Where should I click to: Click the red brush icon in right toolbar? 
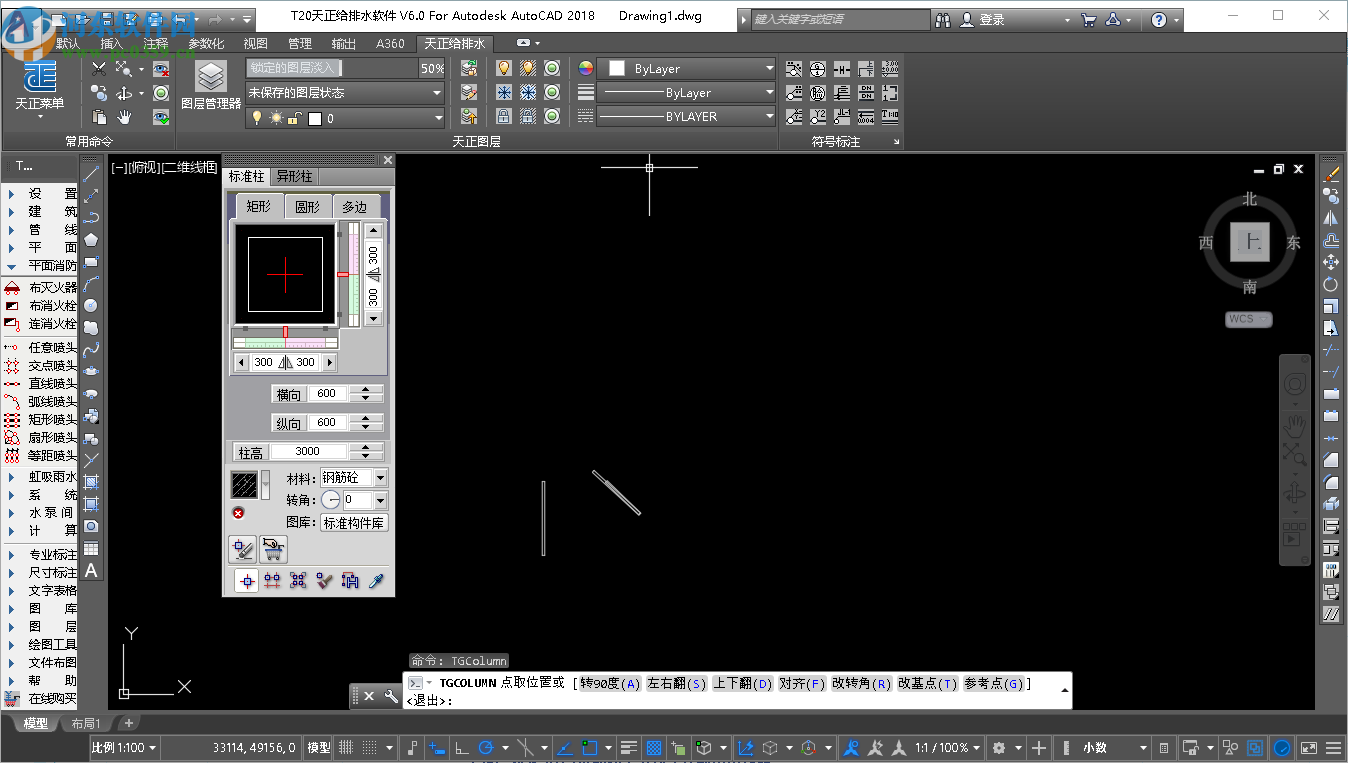[x=1331, y=174]
